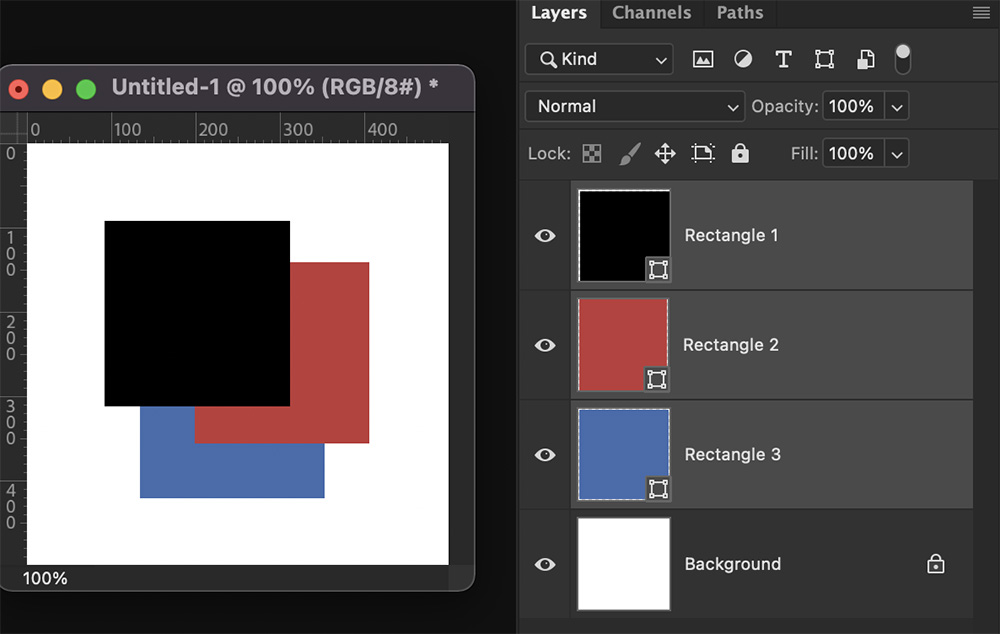
Task: Select the Rectangle 1 layer name
Action: [x=732, y=235]
